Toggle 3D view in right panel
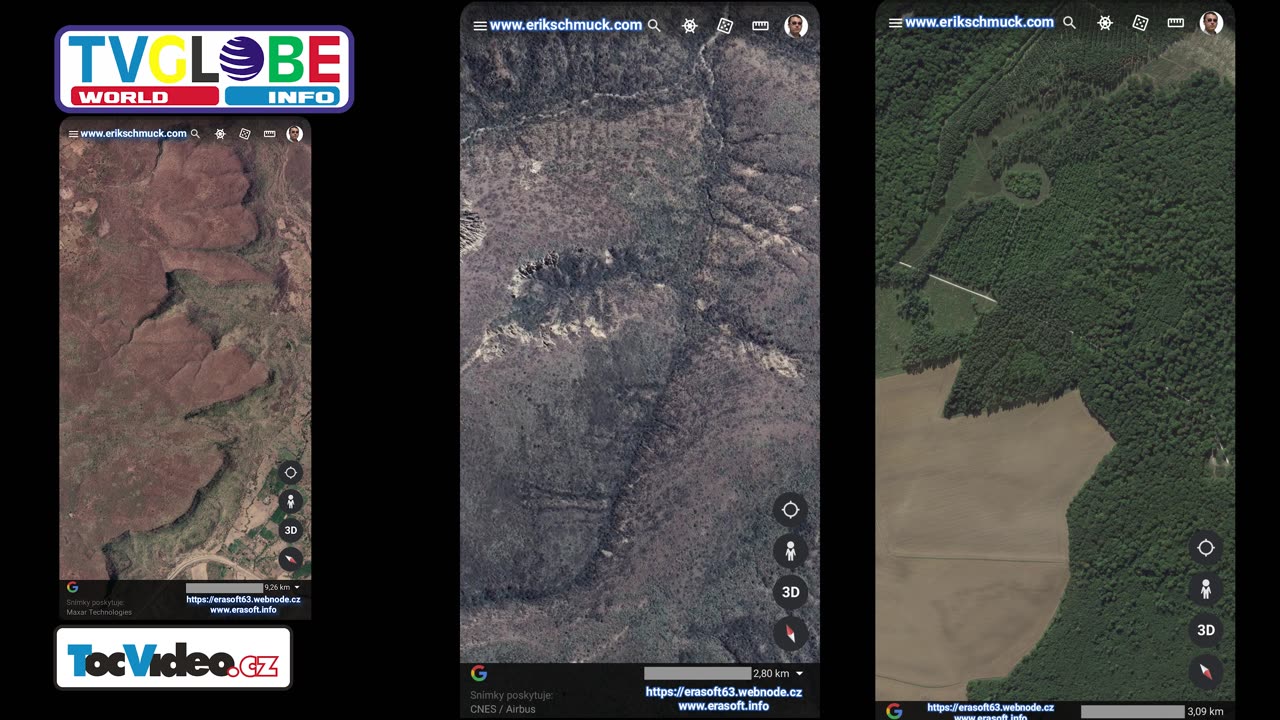The height and width of the screenshot is (720, 1280). 1206,630
